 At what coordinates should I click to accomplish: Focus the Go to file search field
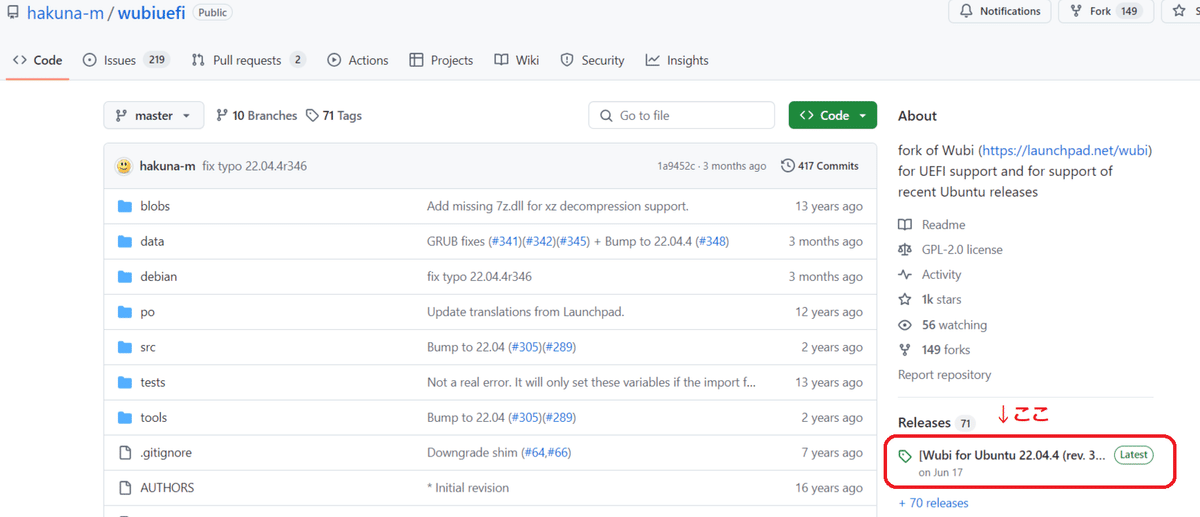point(681,115)
